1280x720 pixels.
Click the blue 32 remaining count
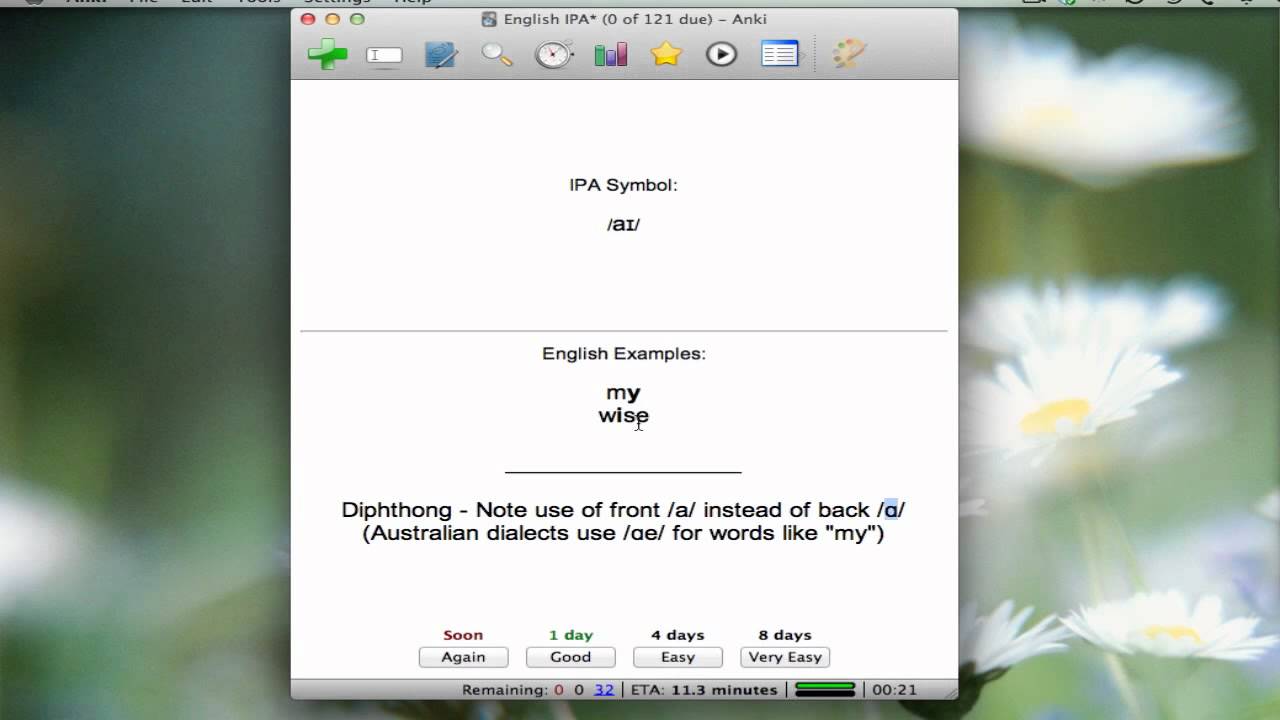pyautogui.click(x=604, y=690)
